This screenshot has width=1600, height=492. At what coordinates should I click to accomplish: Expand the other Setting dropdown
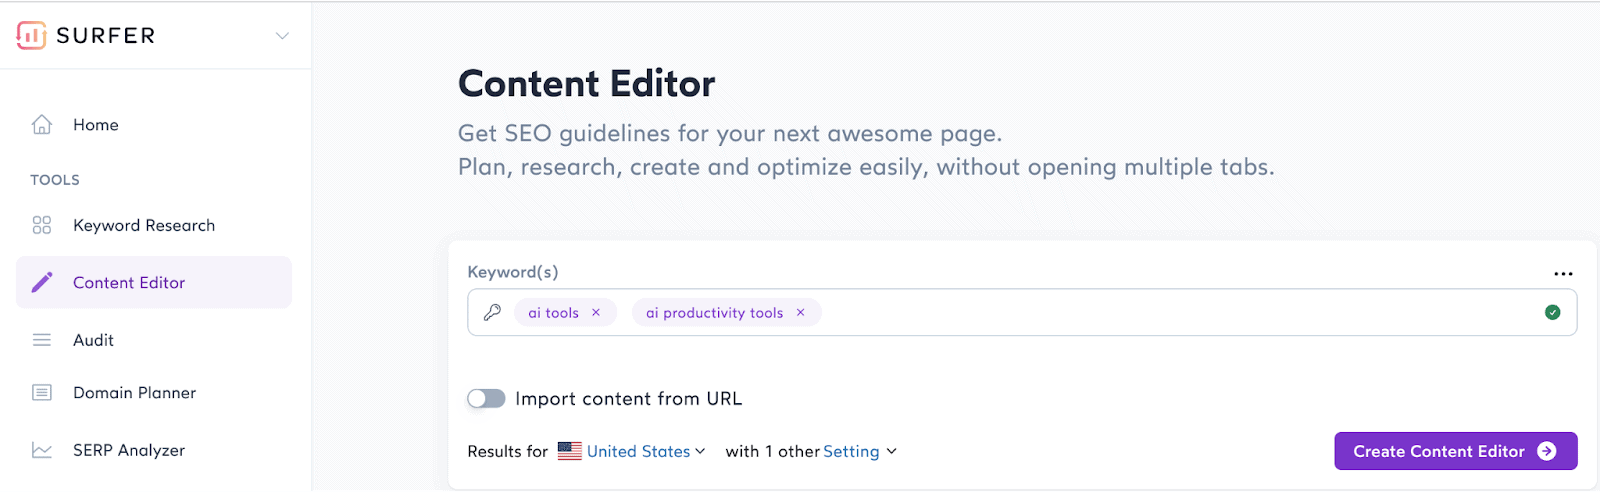[x=859, y=452]
